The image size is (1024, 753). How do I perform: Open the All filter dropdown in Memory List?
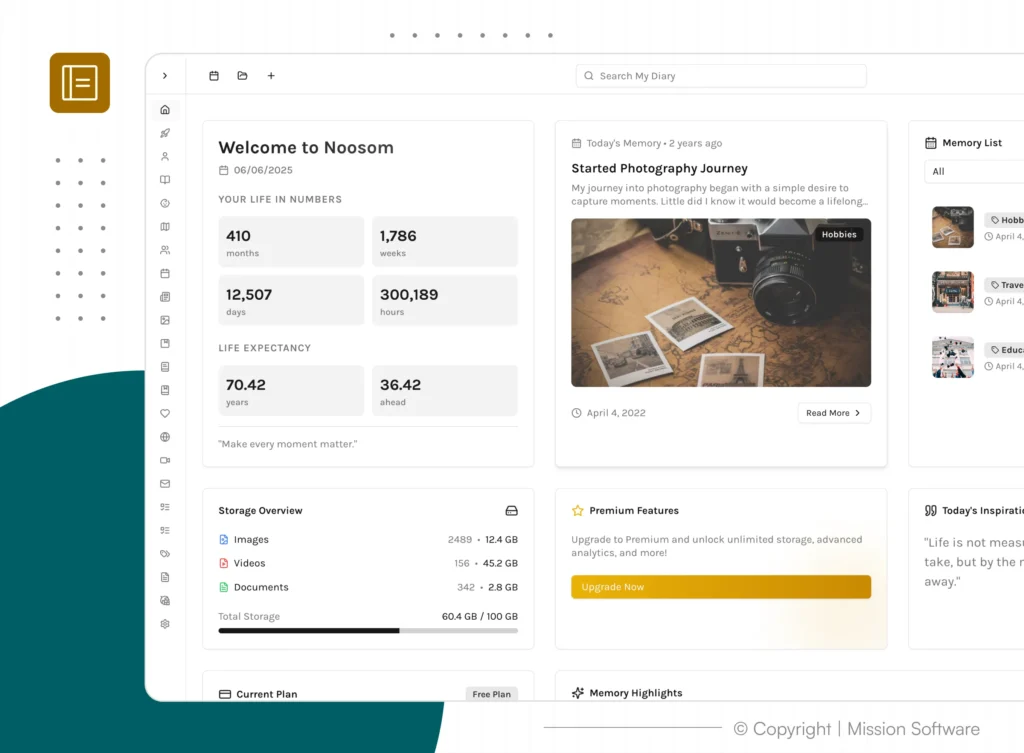point(974,171)
